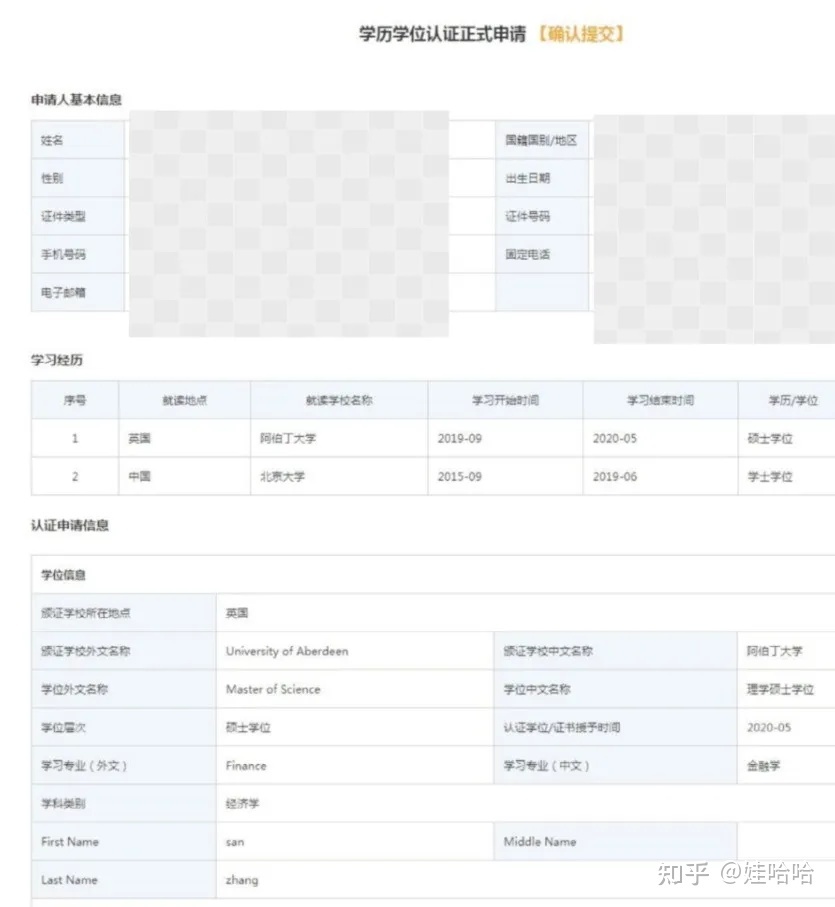Click the 证件类型 label cell

click(x=78, y=216)
